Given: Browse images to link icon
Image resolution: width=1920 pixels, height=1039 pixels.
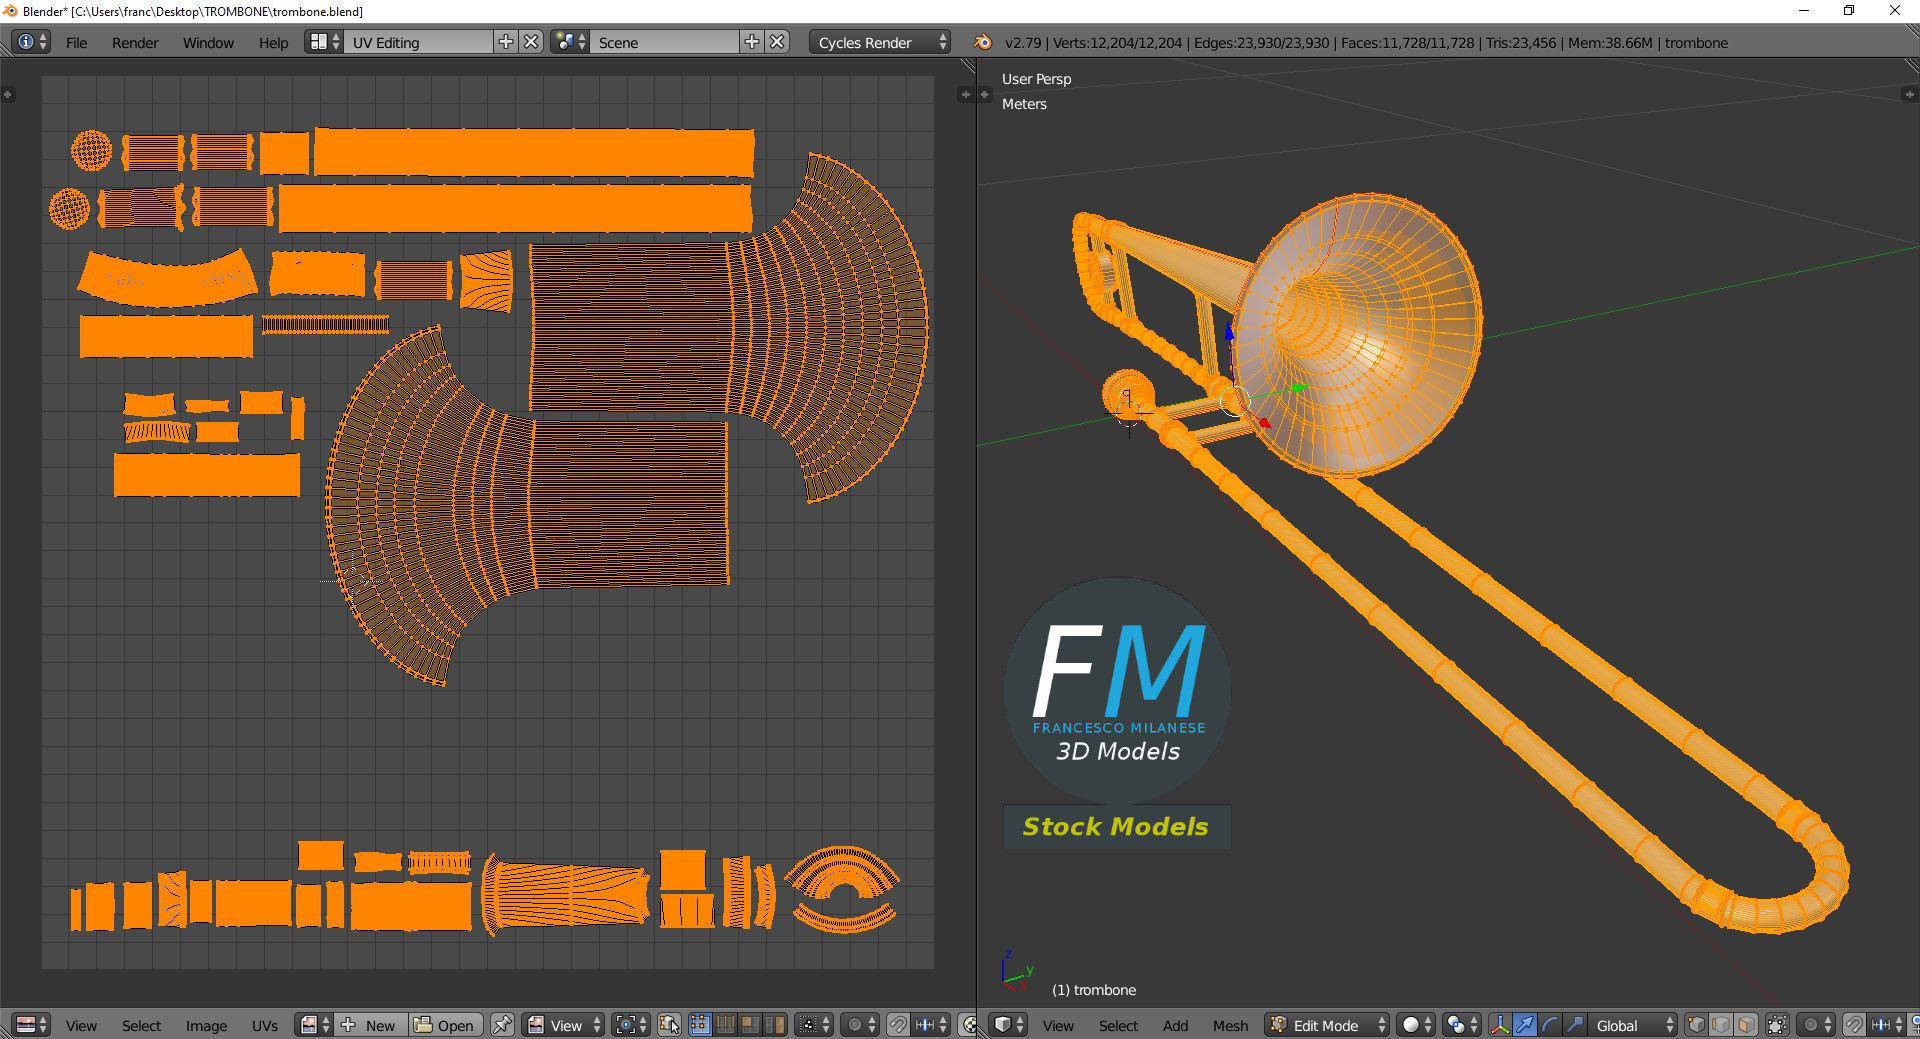Looking at the screenshot, I should pos(315,1025).
